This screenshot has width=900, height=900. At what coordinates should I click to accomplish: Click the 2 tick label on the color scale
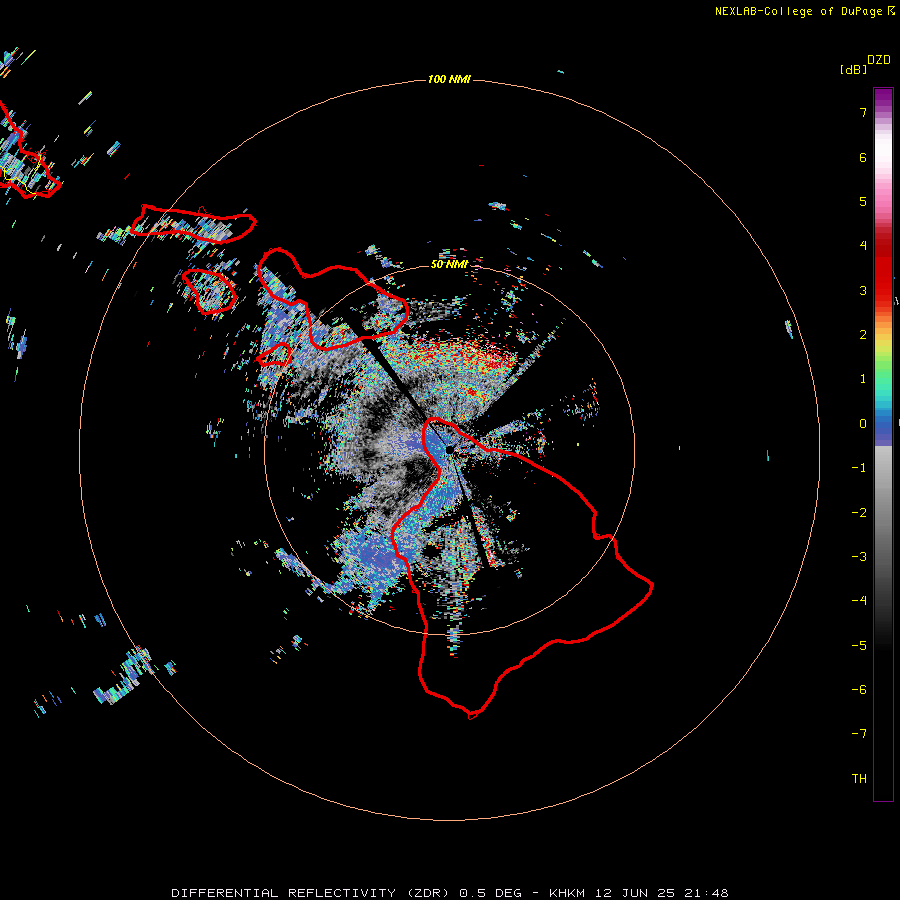863,335
